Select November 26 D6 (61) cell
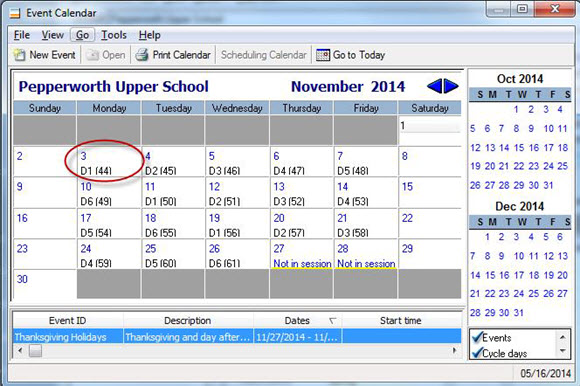This screenshot has width=580, height=386. (237, 254)
